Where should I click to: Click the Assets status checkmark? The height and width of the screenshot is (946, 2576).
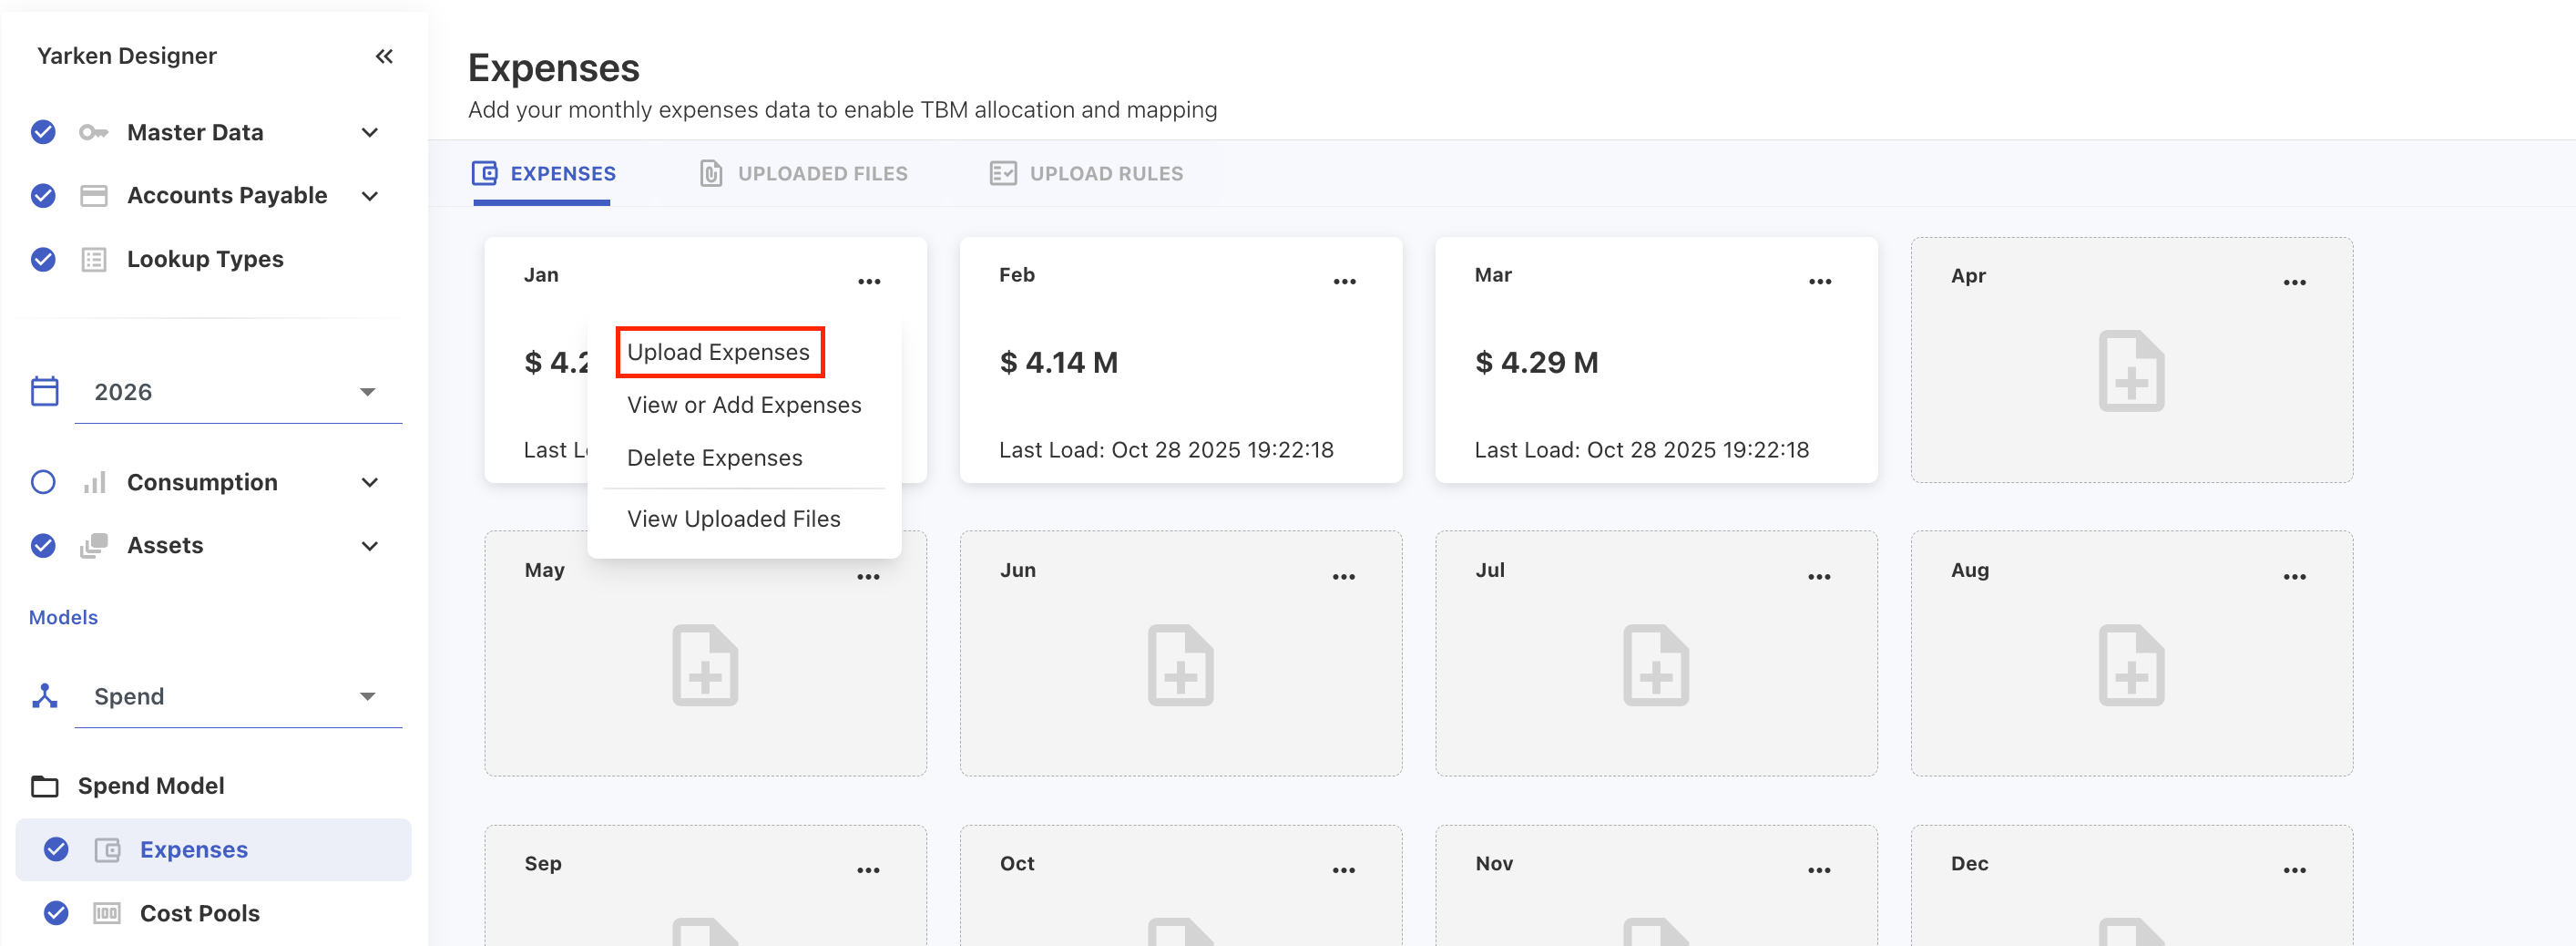[43, 545]
